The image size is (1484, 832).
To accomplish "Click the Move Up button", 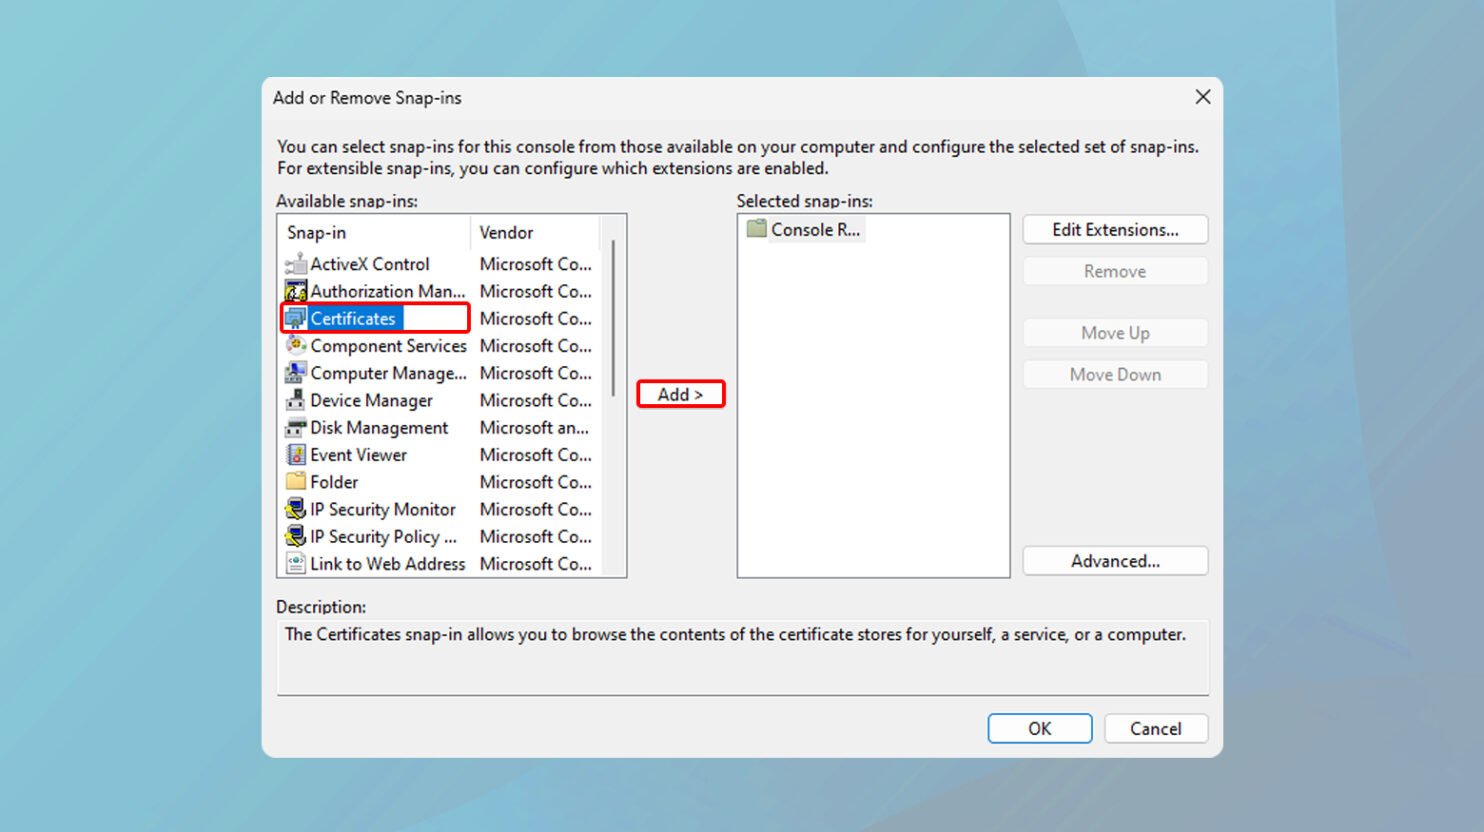I will 1114,332.
